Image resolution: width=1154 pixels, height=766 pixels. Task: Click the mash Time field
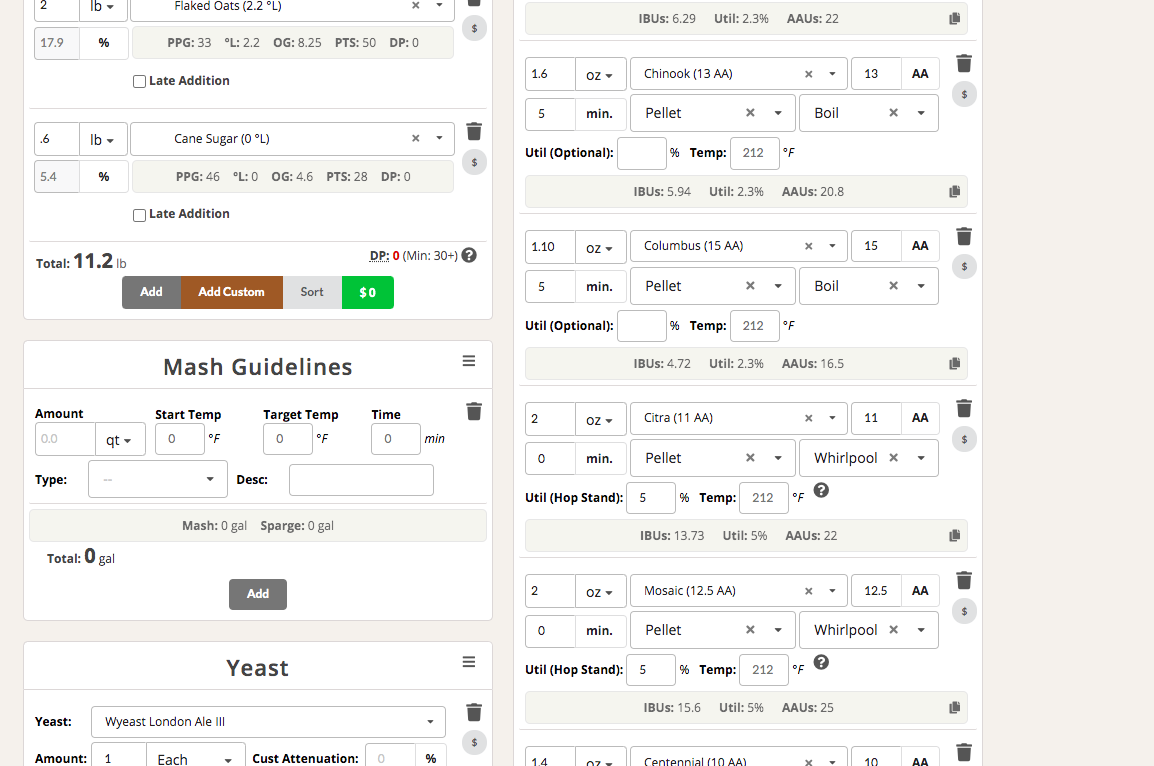[396, 439]
